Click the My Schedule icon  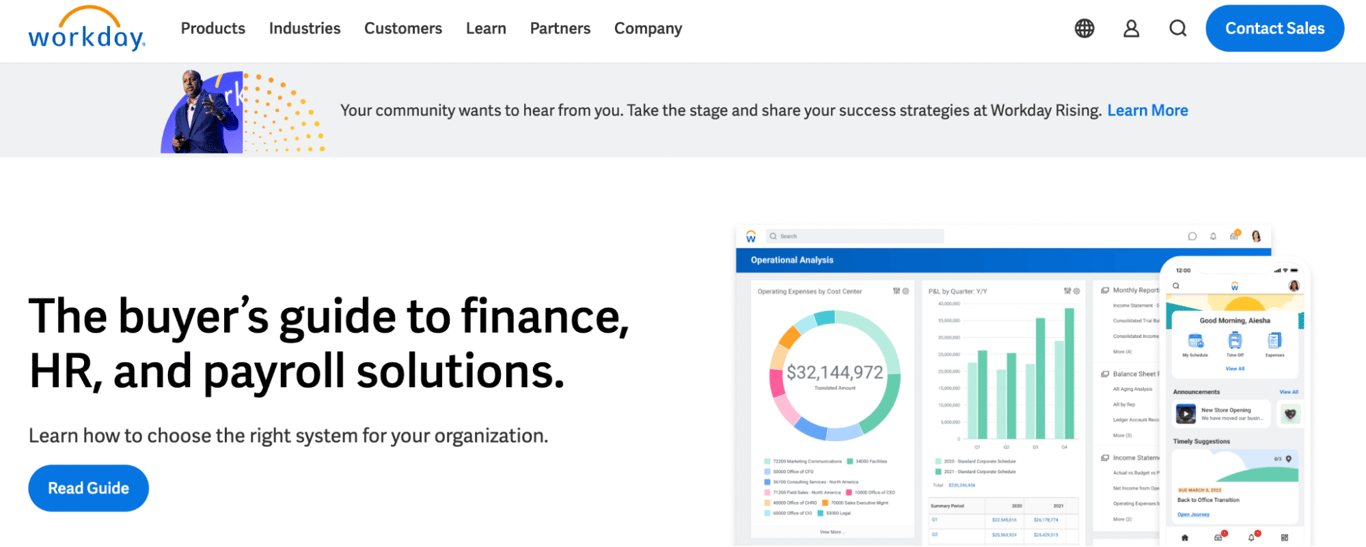pos(1195,342)
